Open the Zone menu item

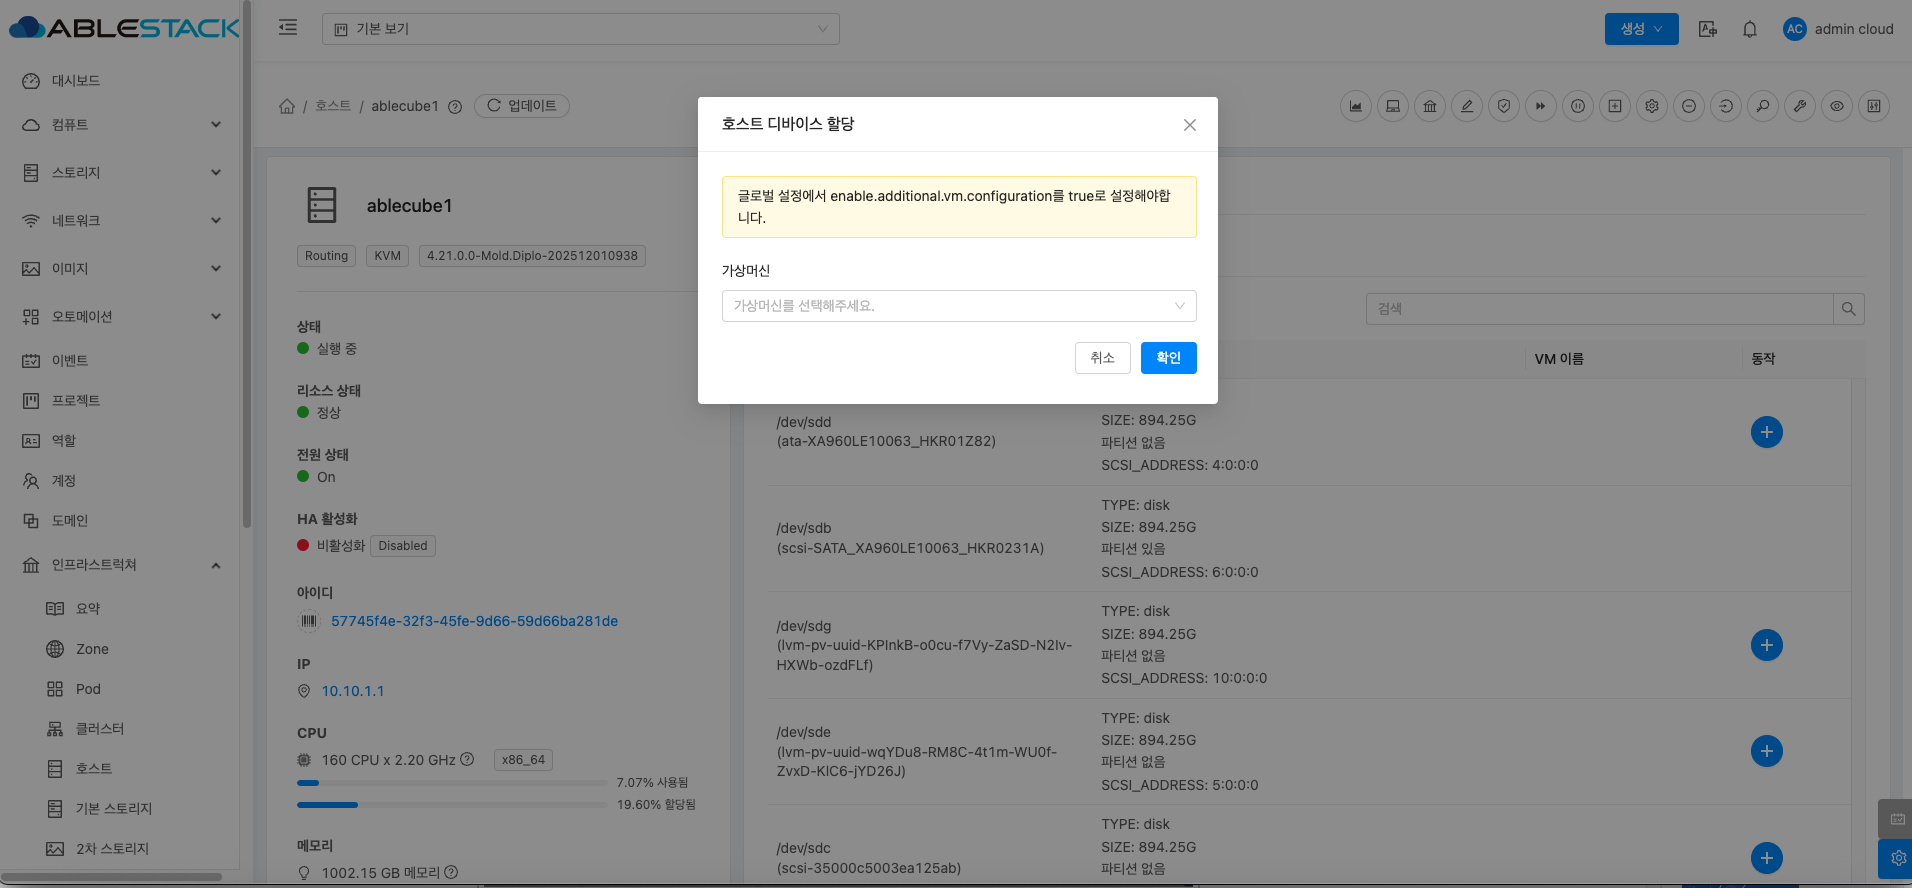tap(92, 649)
